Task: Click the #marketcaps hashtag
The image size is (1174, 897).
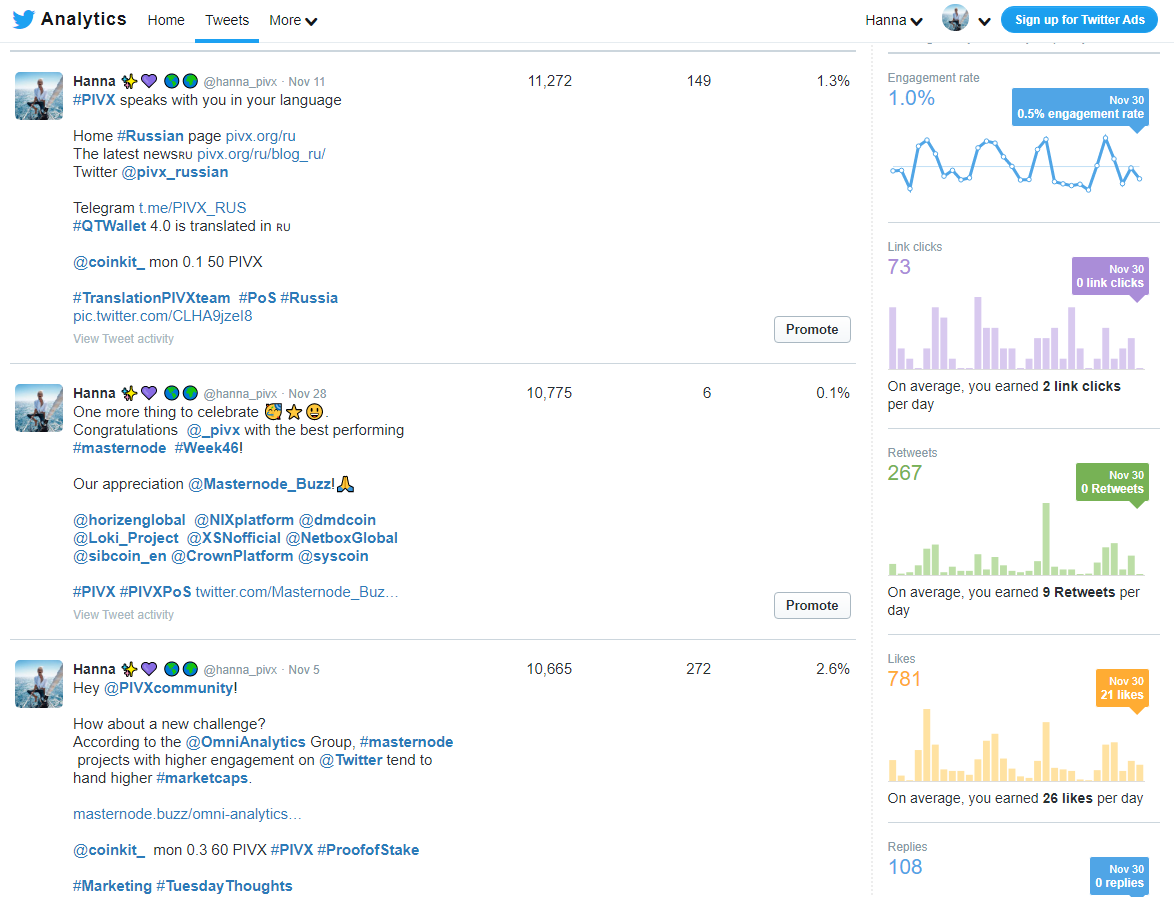Action: tap(202, 778)
